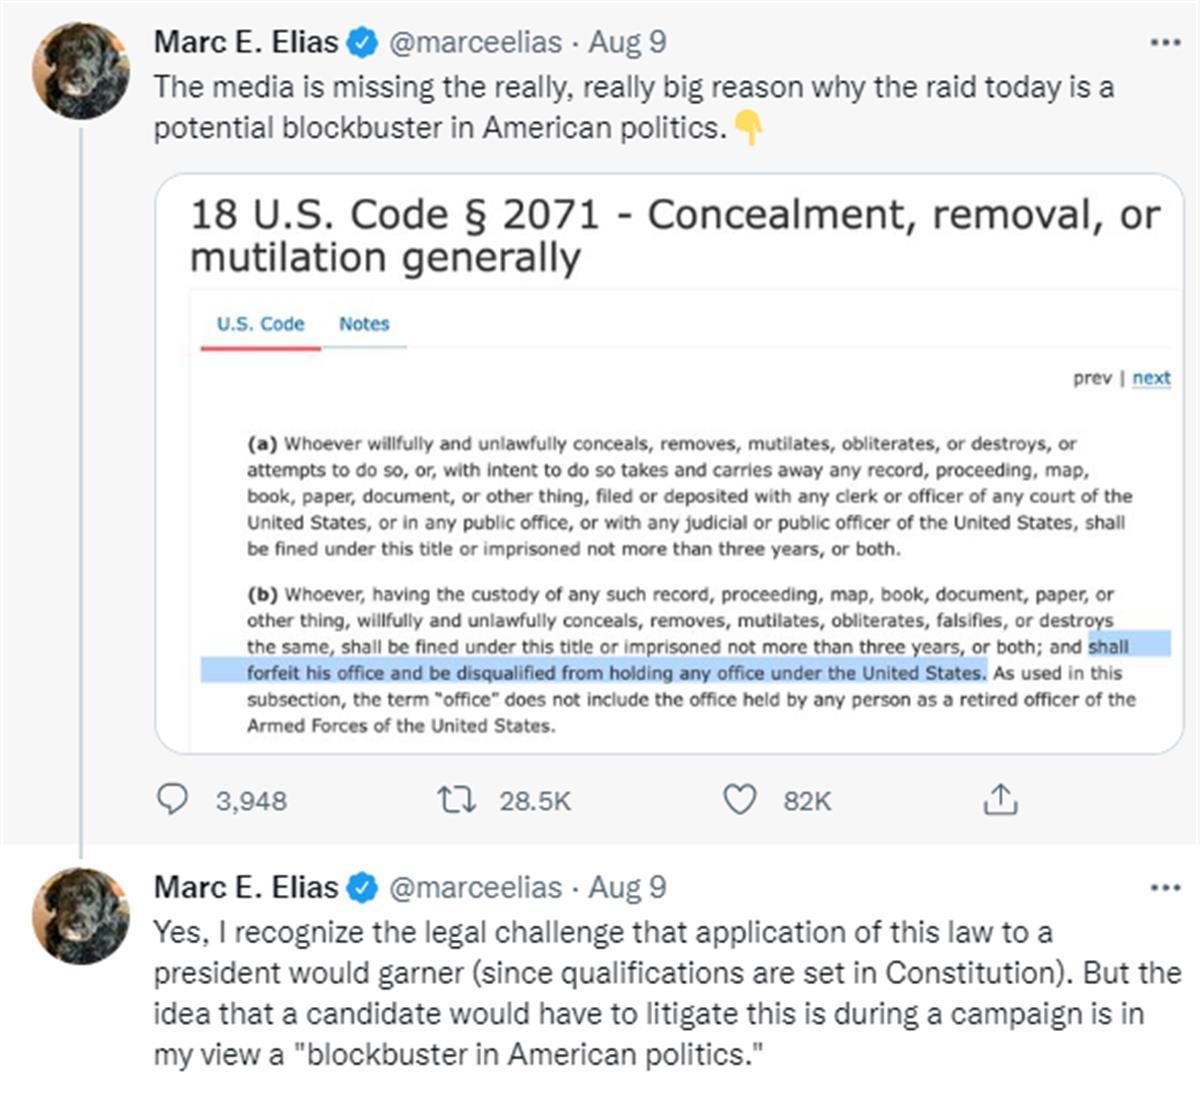
Task: Click the retweet arrows icon
Action: point(457,800)
